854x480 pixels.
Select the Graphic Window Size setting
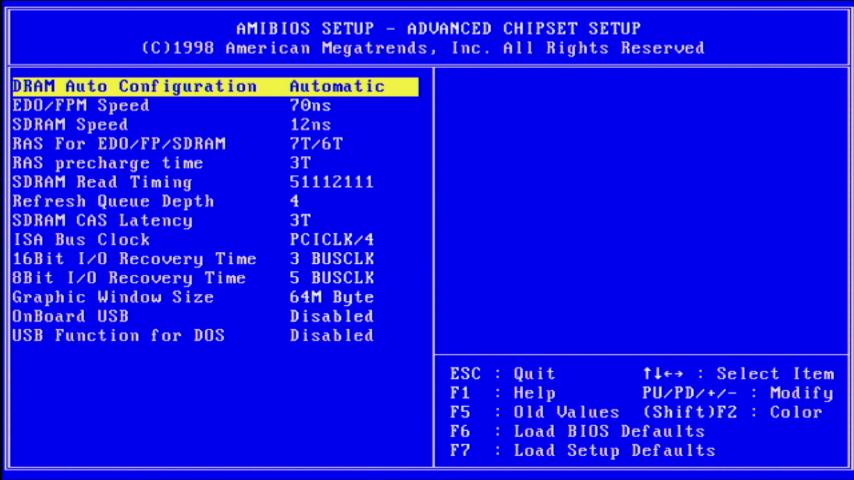pyautogui.click(x=113, y=297)
